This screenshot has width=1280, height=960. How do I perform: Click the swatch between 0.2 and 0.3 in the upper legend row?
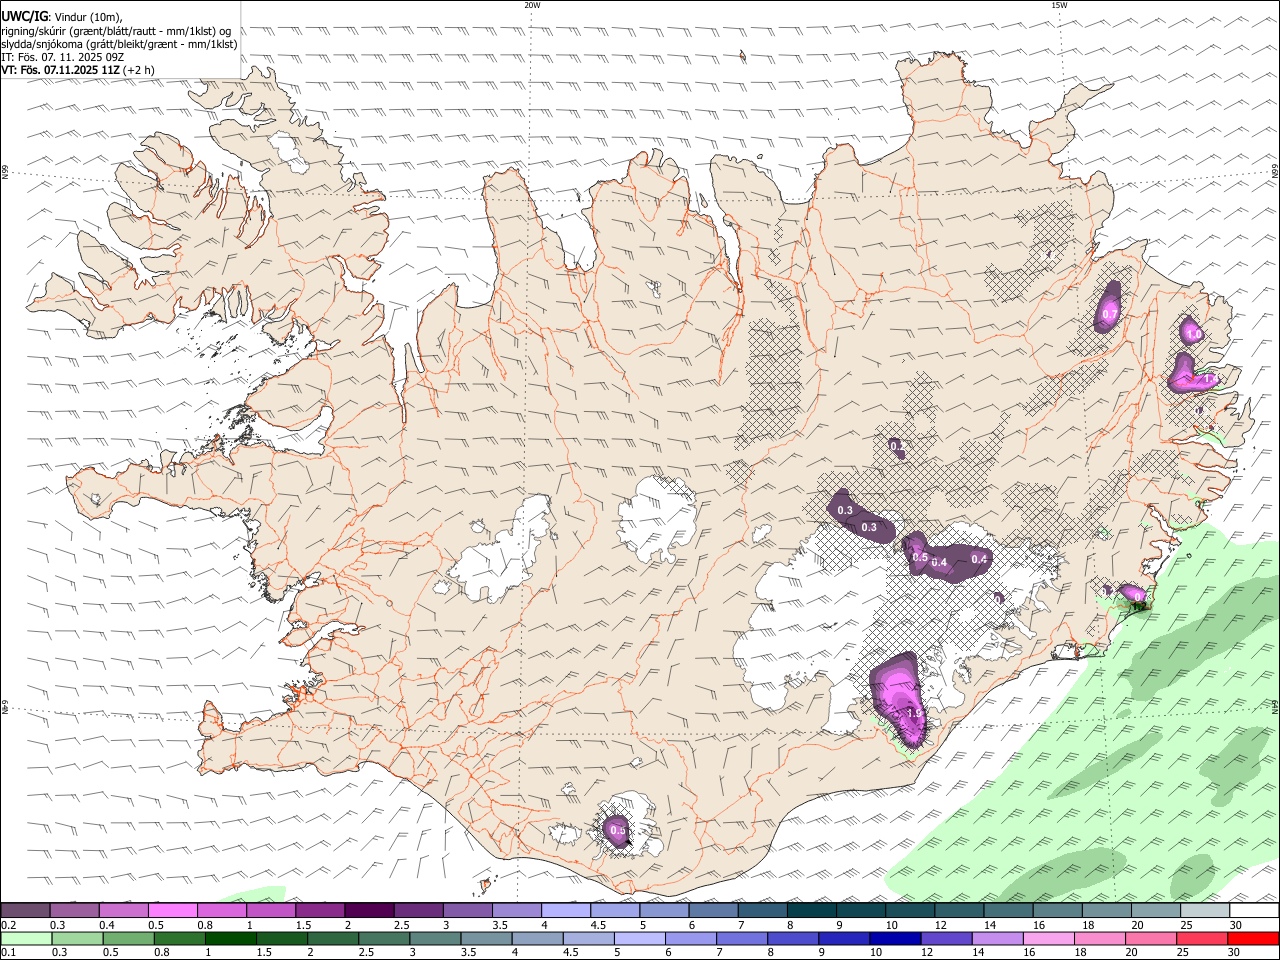[25, 911]
